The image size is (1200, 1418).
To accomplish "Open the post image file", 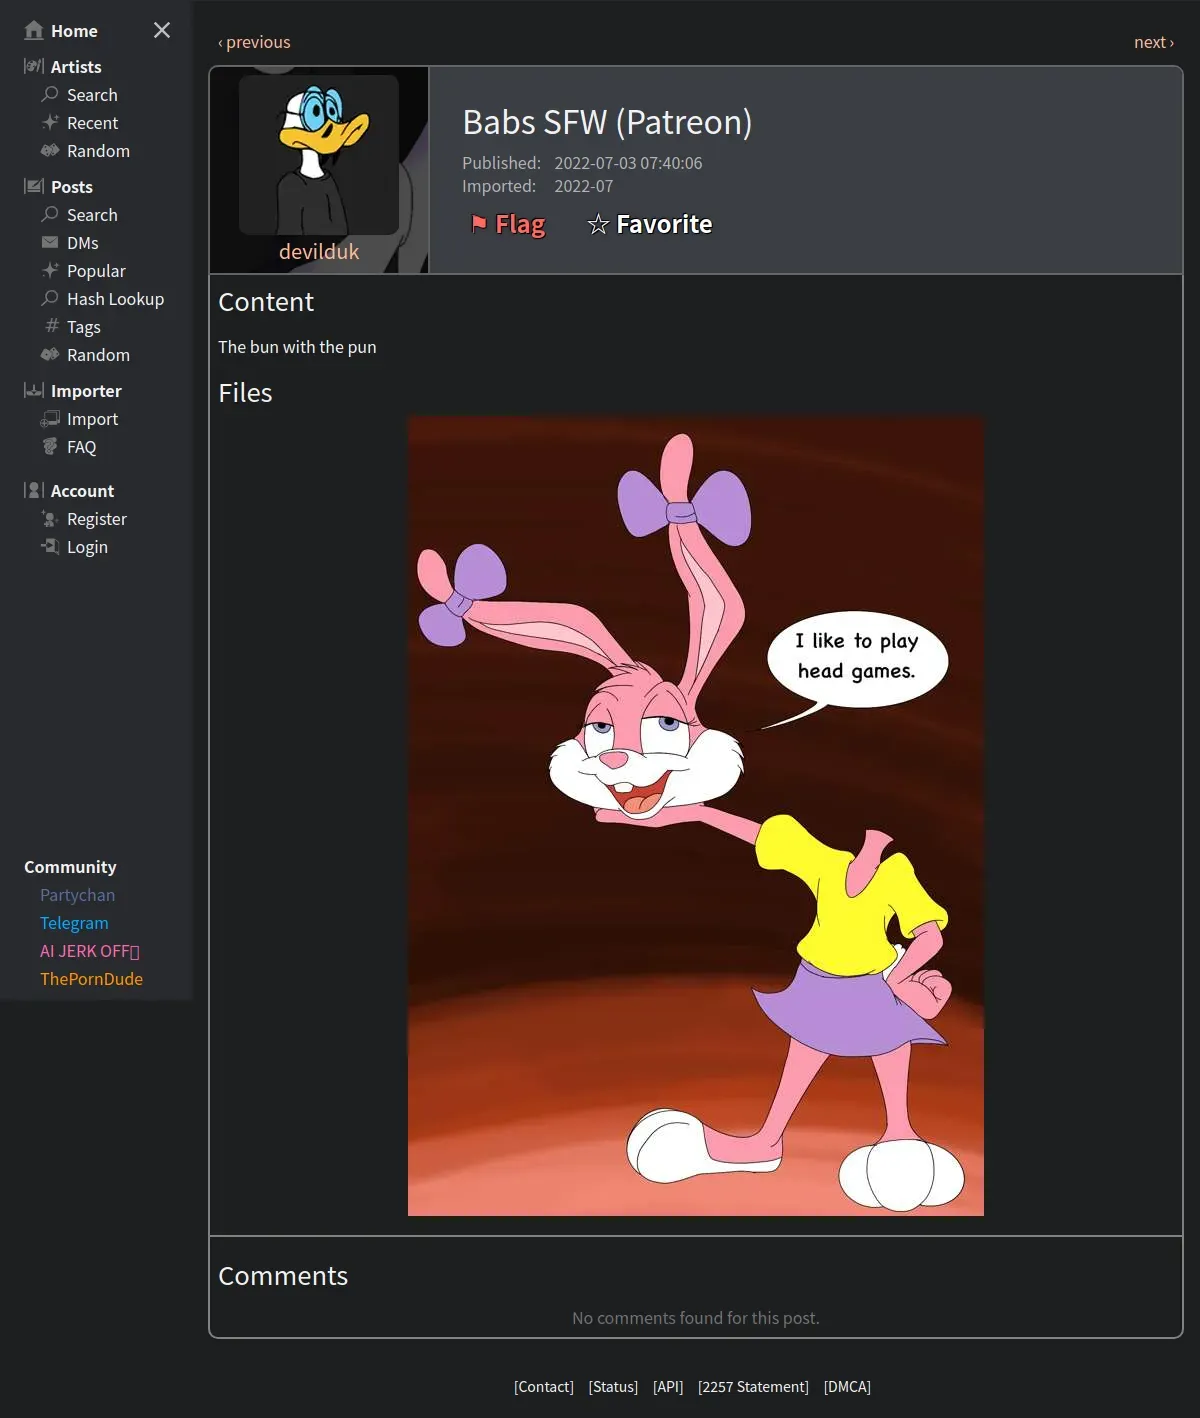I will 696,816.
